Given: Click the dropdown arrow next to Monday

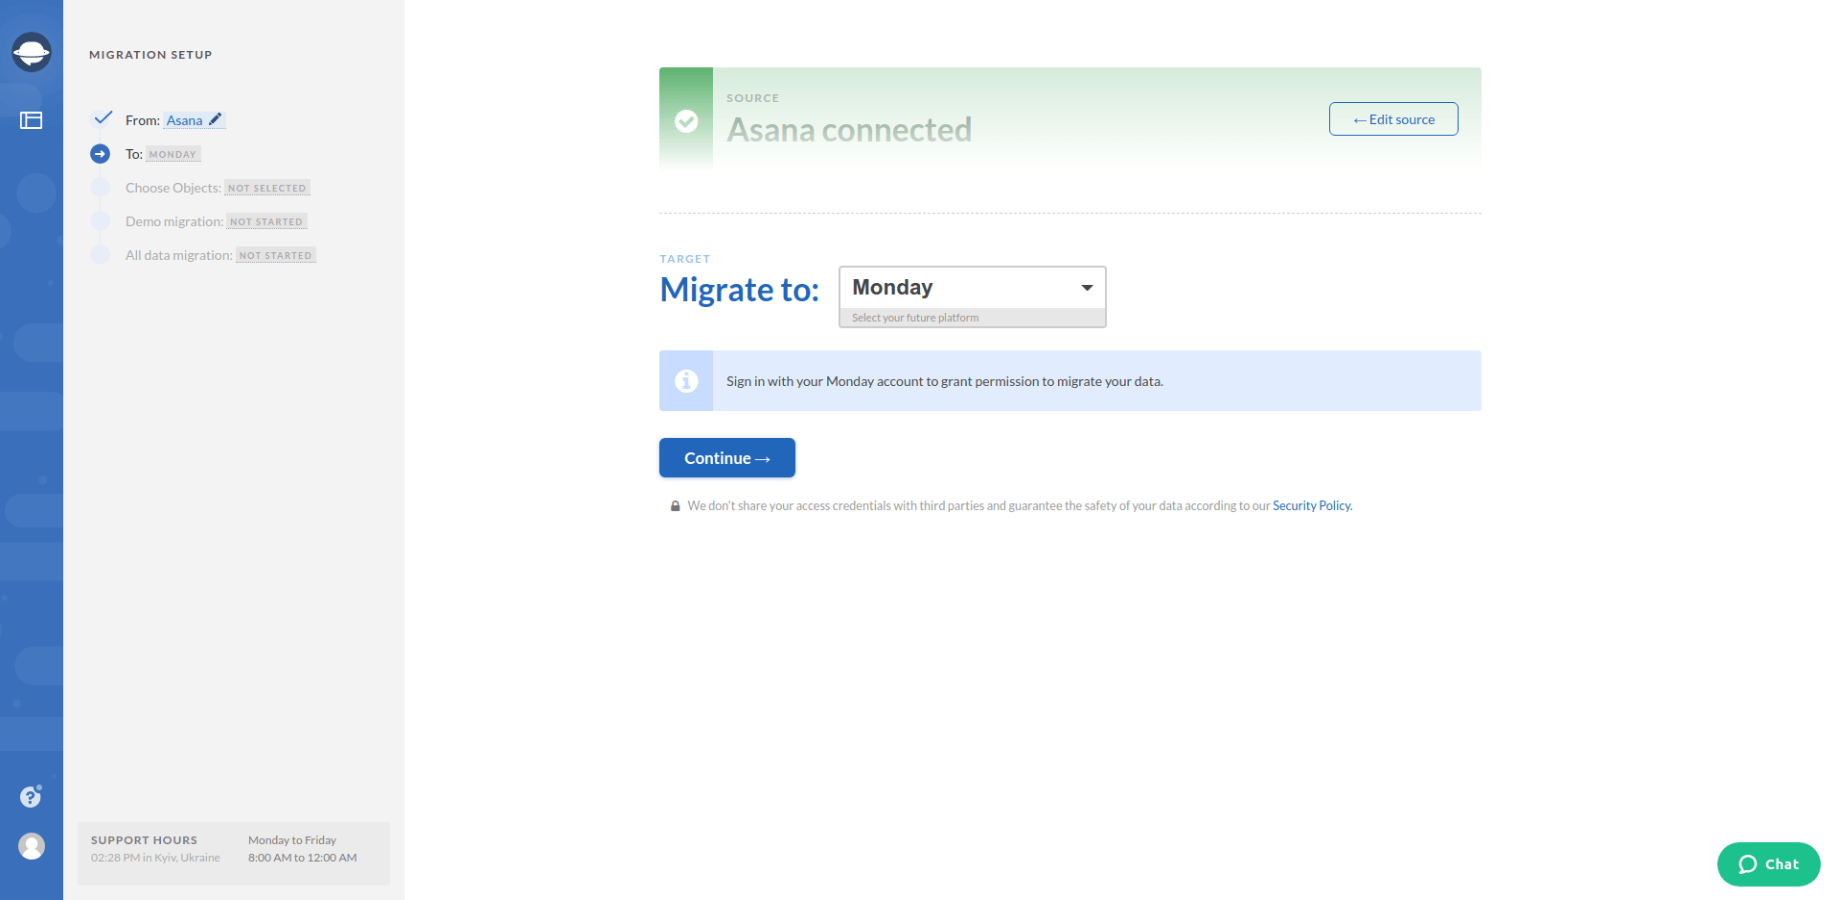Looking at the screenshot, I should [x=1087, y=288].
